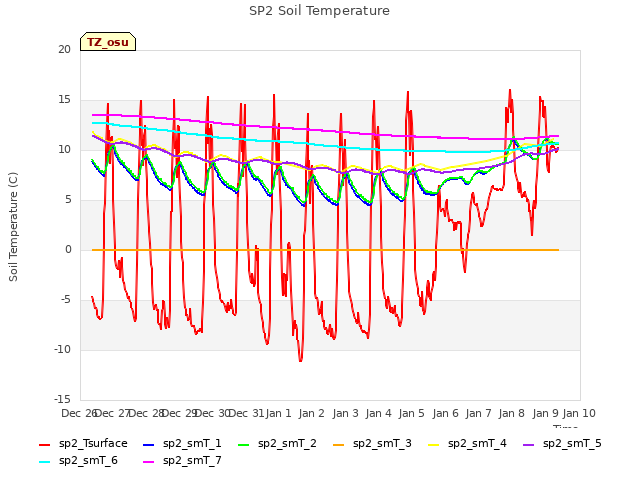The width and height of the screenshot is (640, 480).
Task: Click the chart title SP2 Soil Temperature
Action: pos(319,11)
